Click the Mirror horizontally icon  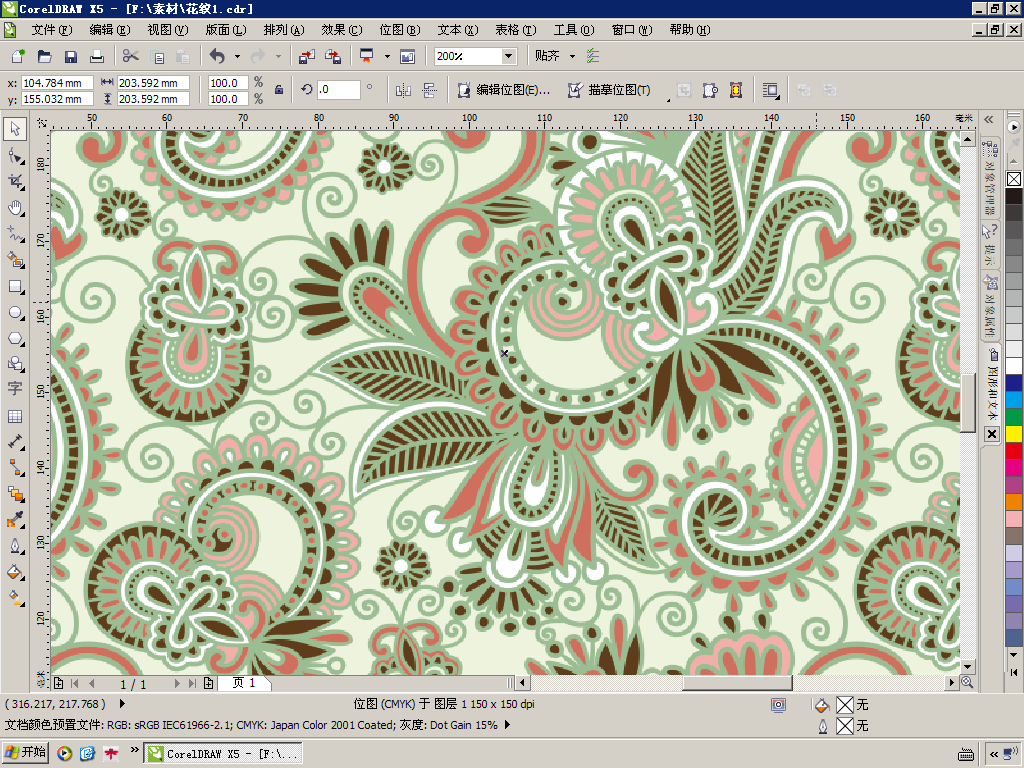[404, 90]
